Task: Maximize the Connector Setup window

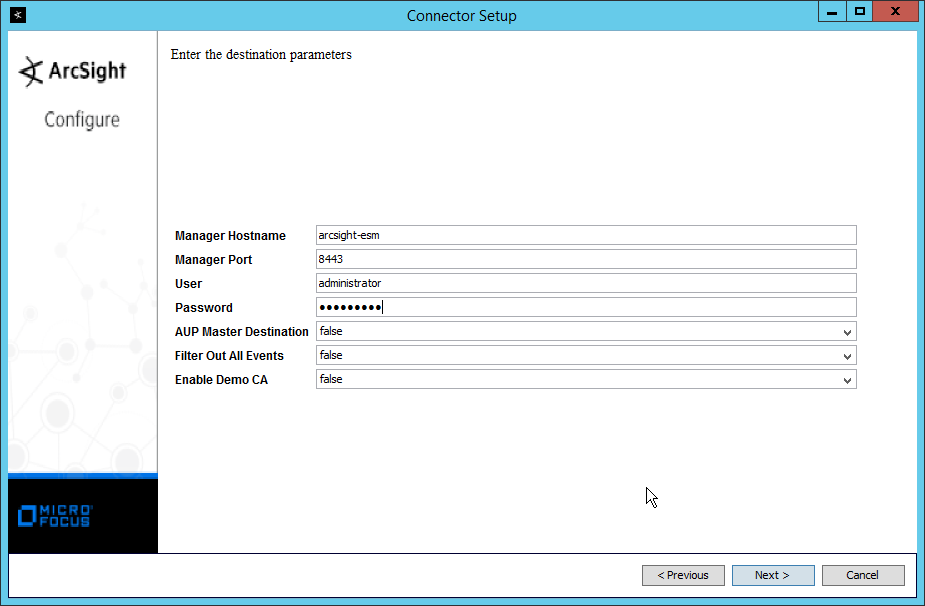Action: click(x=859, y=11)
